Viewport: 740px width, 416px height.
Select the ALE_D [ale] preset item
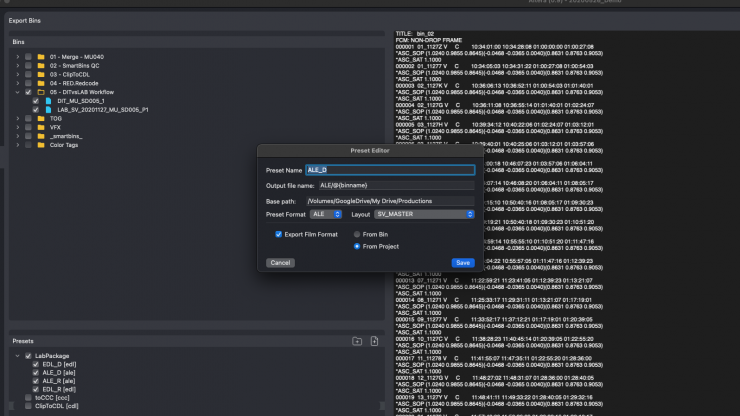60,372
